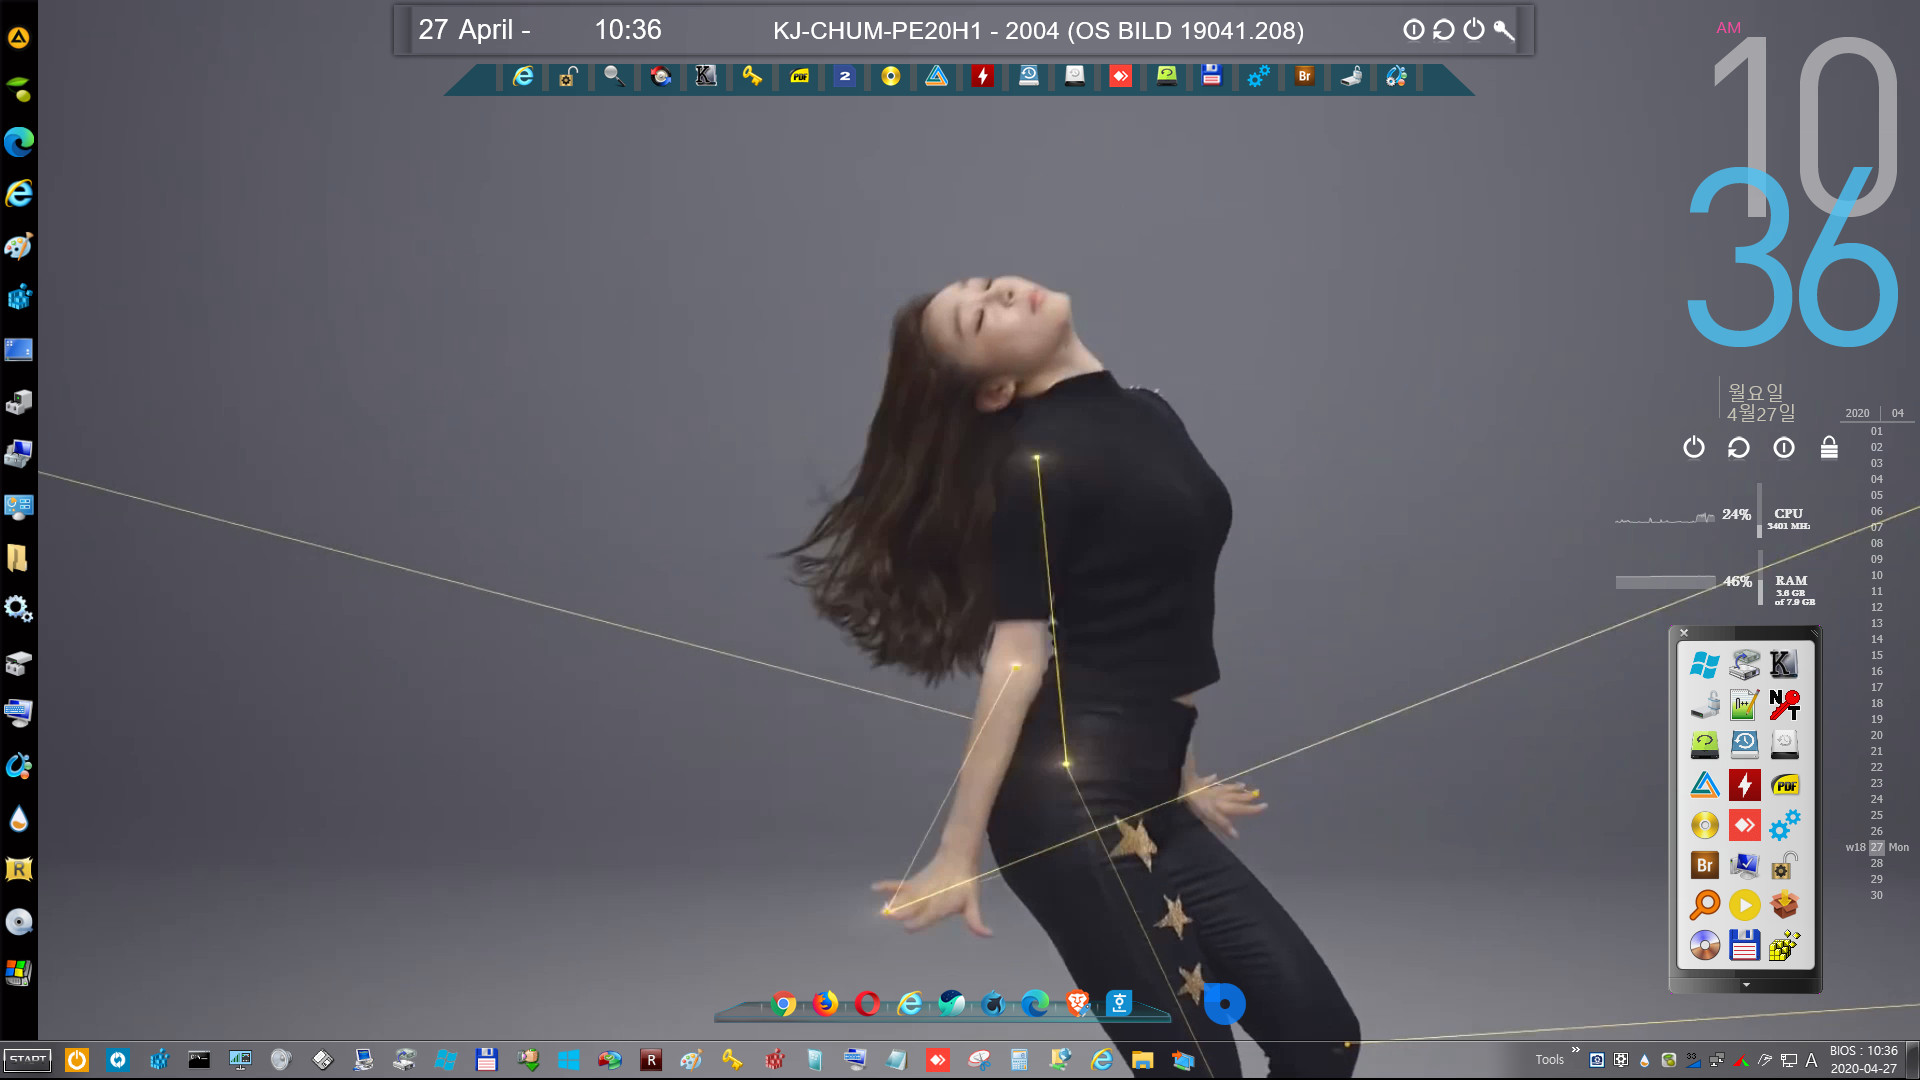Open Microsoft Edge in the bottom dock

(1035, 1003)
